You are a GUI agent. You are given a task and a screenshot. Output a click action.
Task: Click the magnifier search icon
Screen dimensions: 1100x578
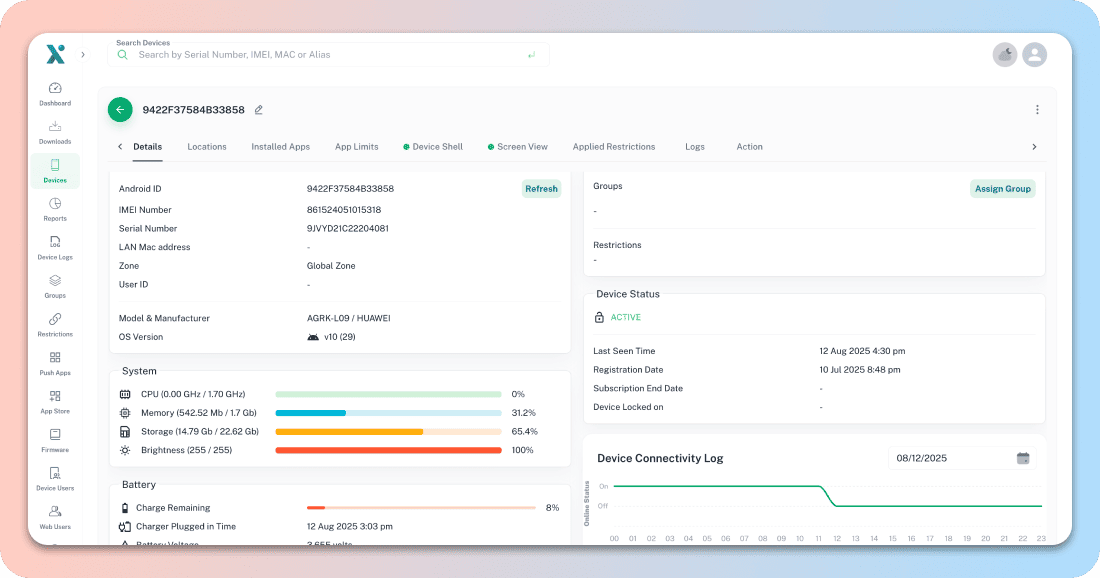123,55
